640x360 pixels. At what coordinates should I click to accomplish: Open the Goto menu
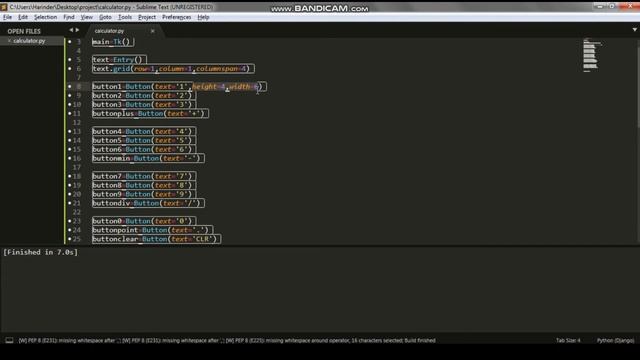105,17
